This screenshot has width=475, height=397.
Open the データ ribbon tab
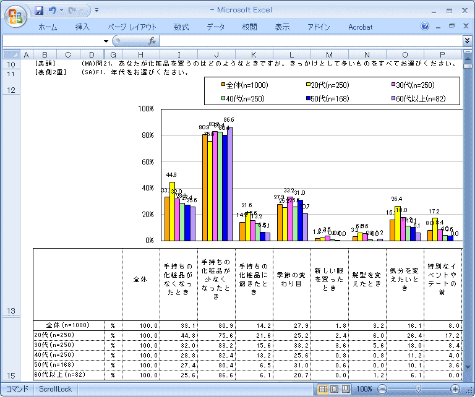click(x=216, y=27)
